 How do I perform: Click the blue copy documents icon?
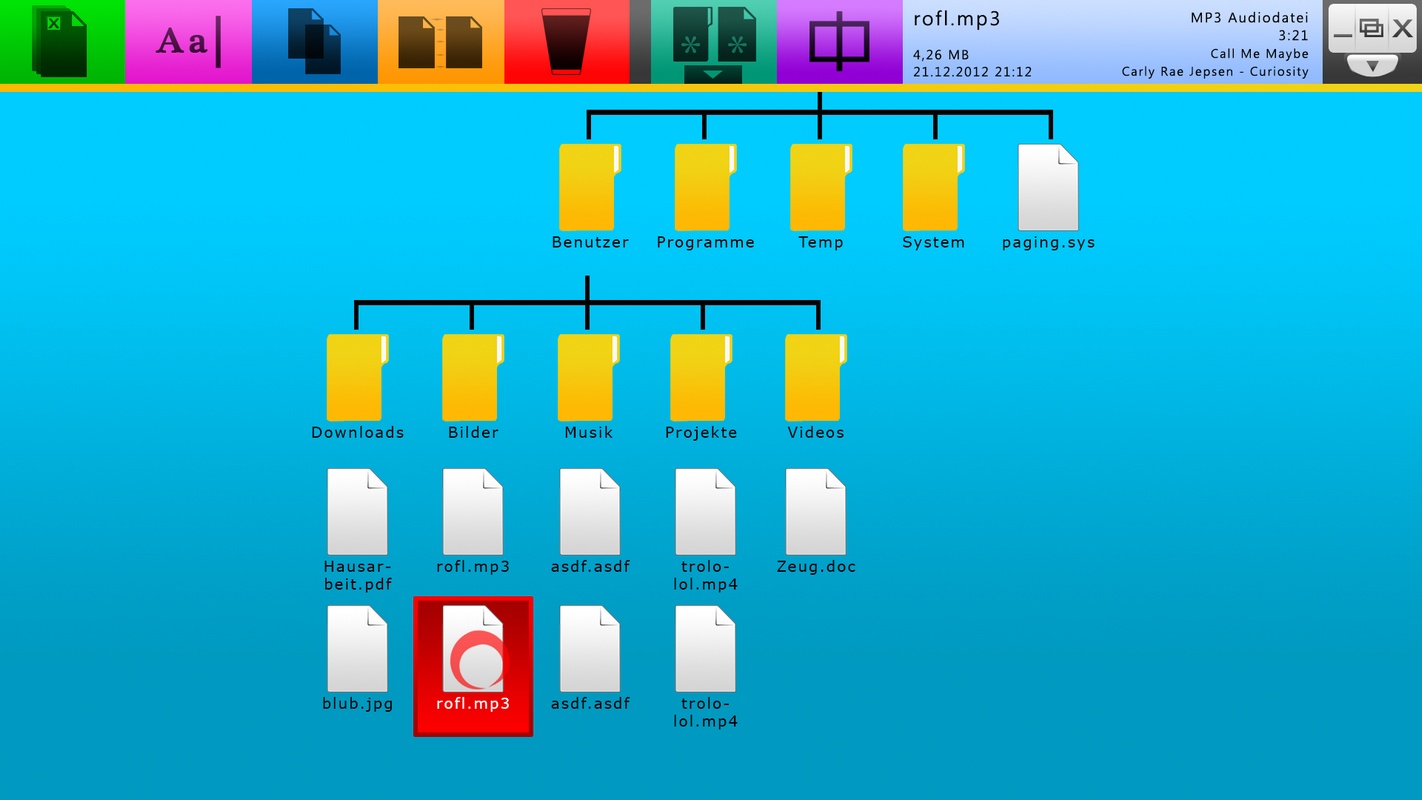[314, 42]
